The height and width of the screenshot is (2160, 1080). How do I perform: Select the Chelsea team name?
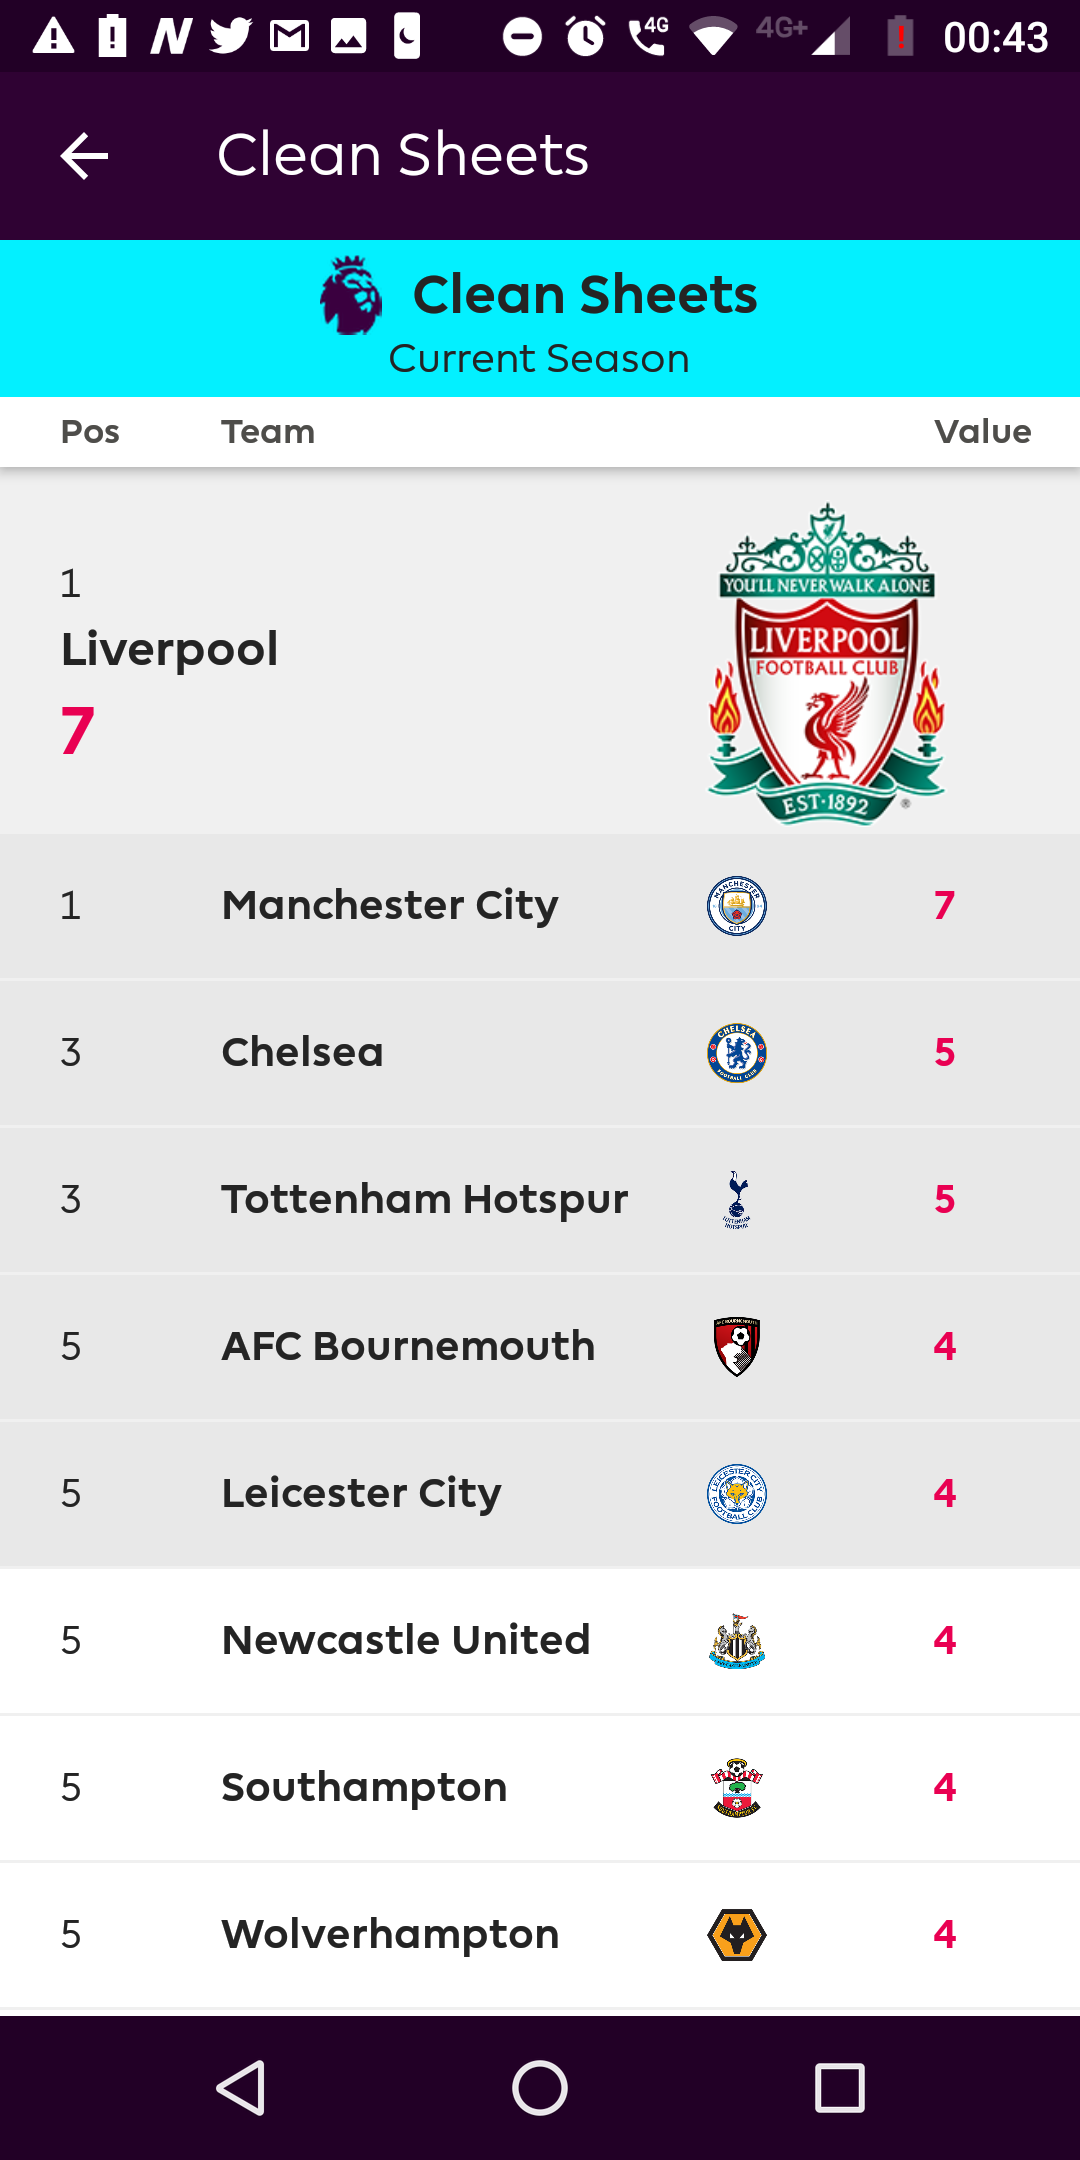click(x=302, y=1053)
